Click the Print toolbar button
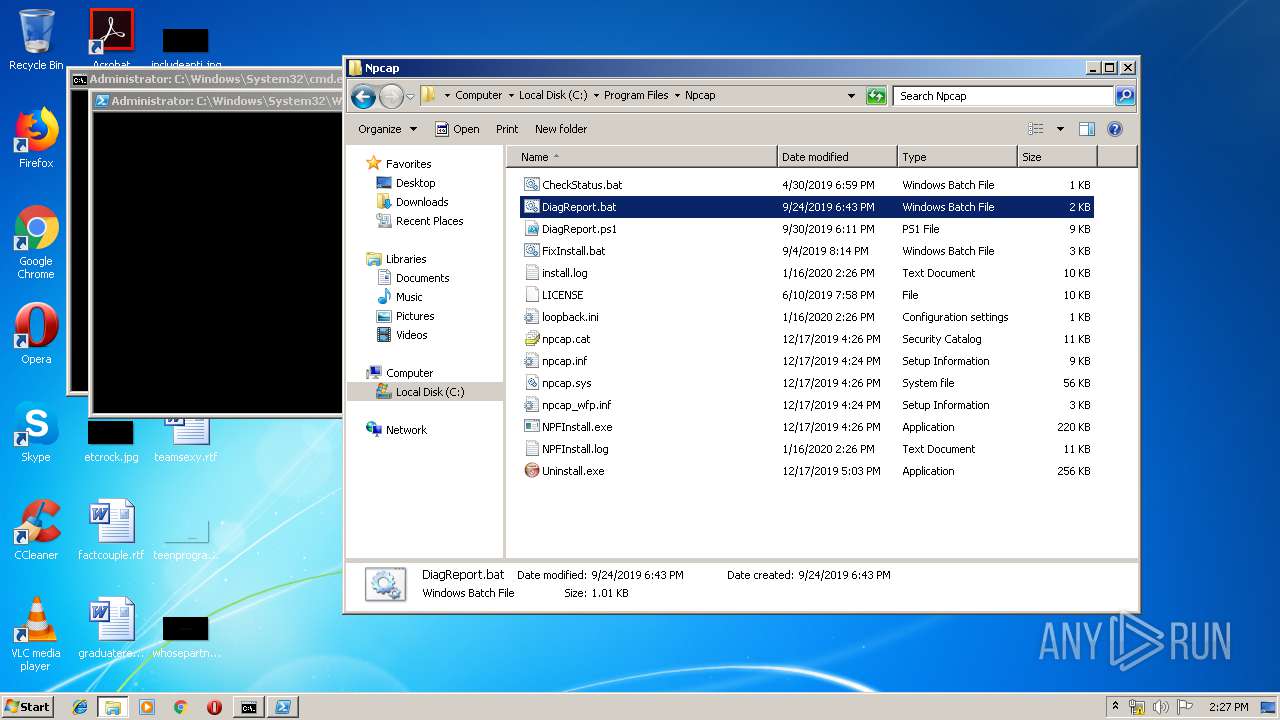Screen dimensions: 1280x720 (507, 129)
